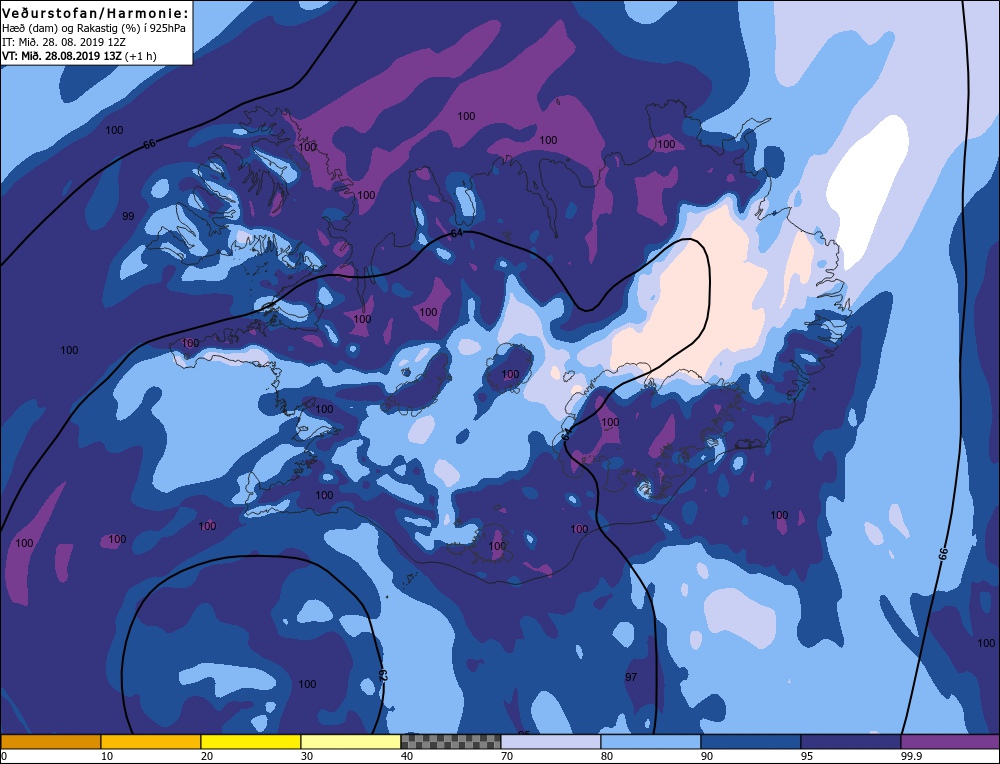Click the legend tick label '80'
1000x764 pixels.
(607, 756)
